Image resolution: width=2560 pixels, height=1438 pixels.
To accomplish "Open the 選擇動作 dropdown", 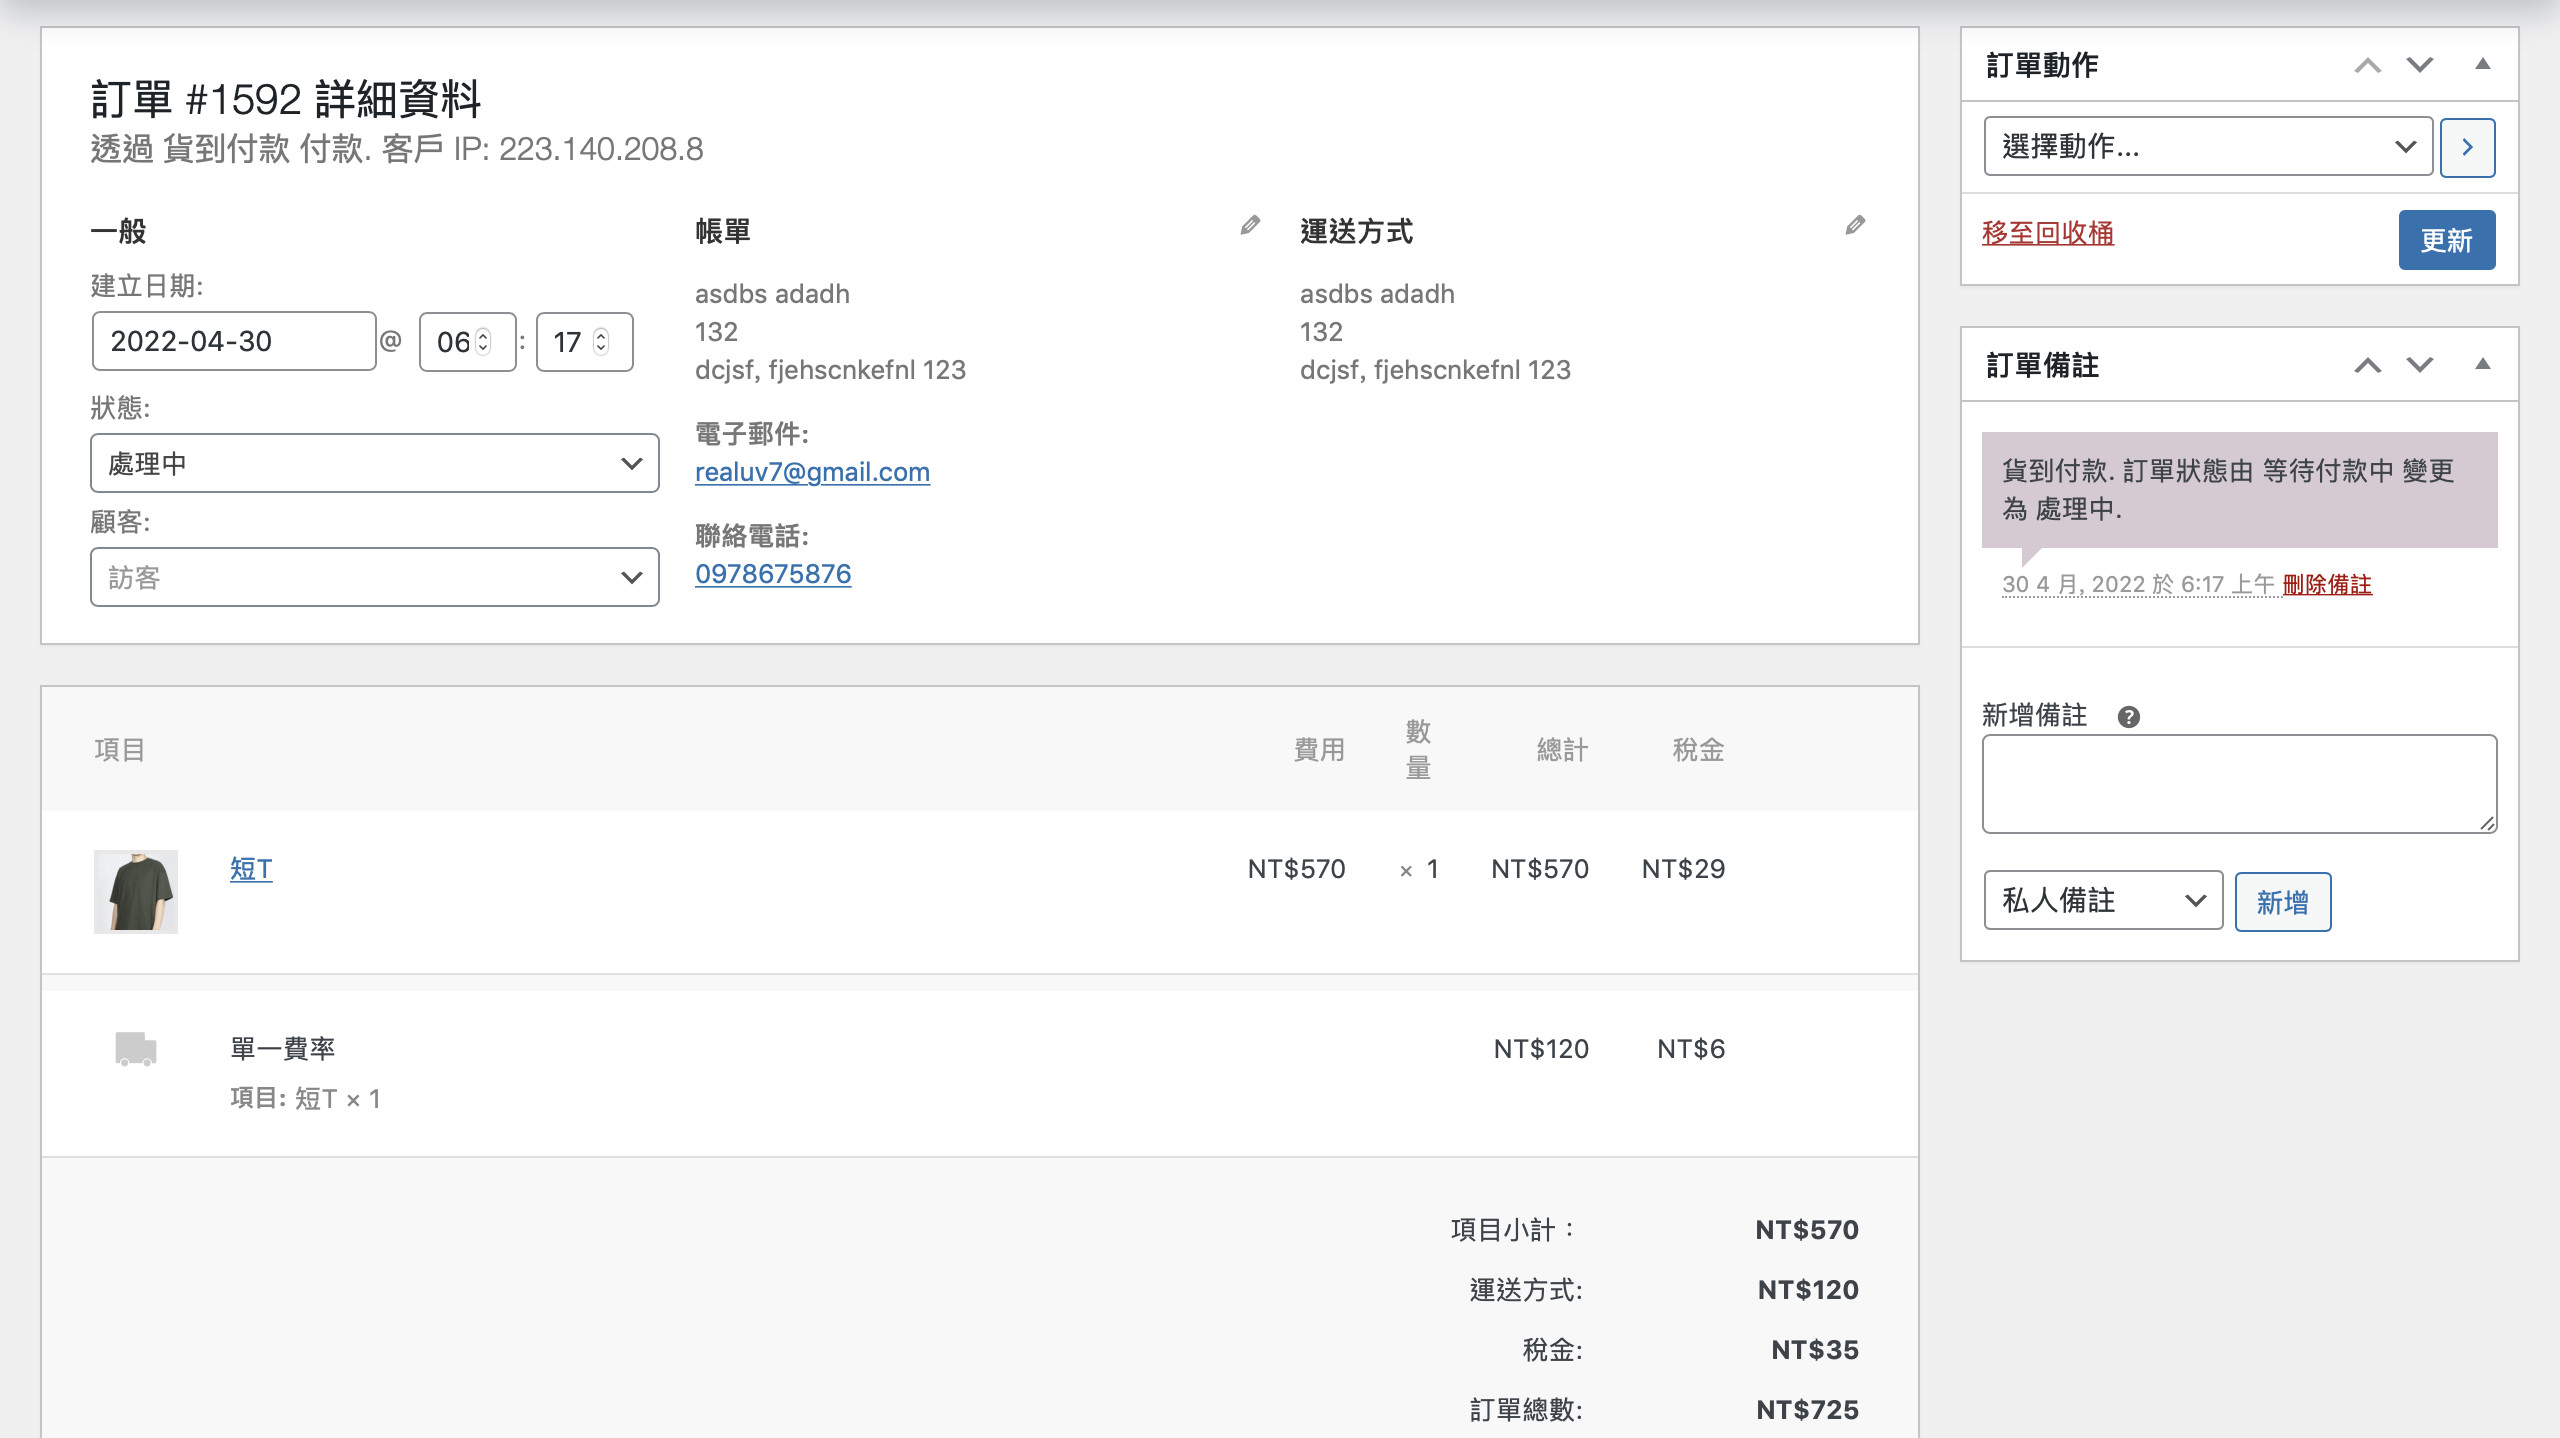I will 2207,147.
